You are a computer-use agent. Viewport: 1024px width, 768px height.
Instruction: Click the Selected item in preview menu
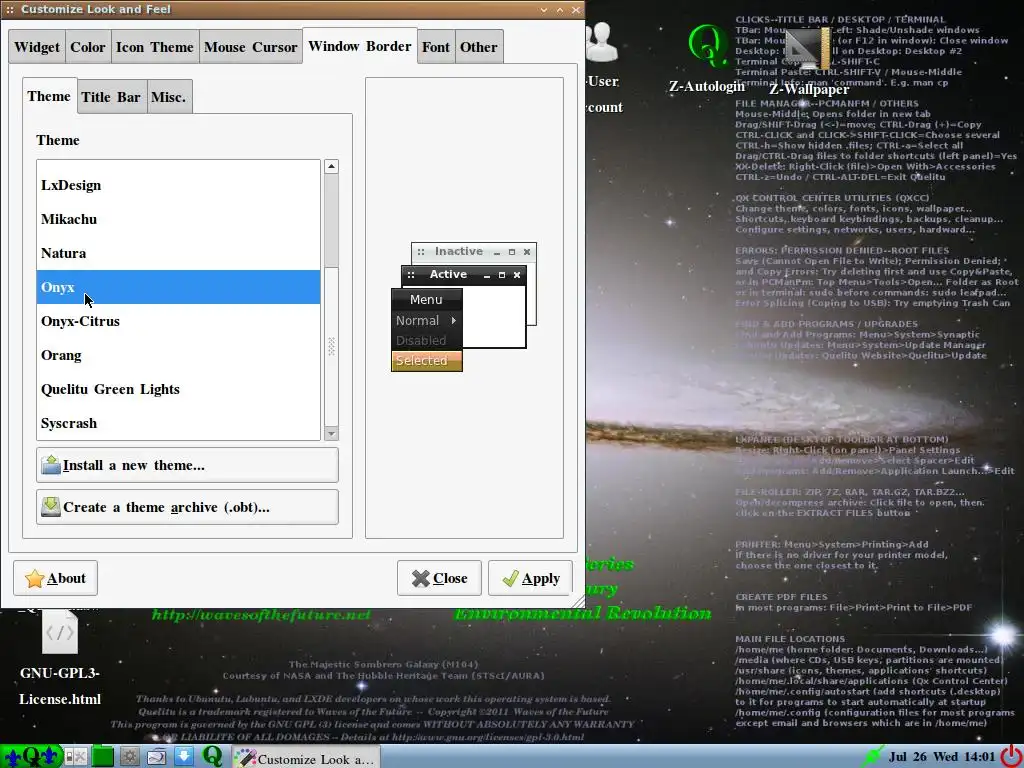(x=427, y=360)
